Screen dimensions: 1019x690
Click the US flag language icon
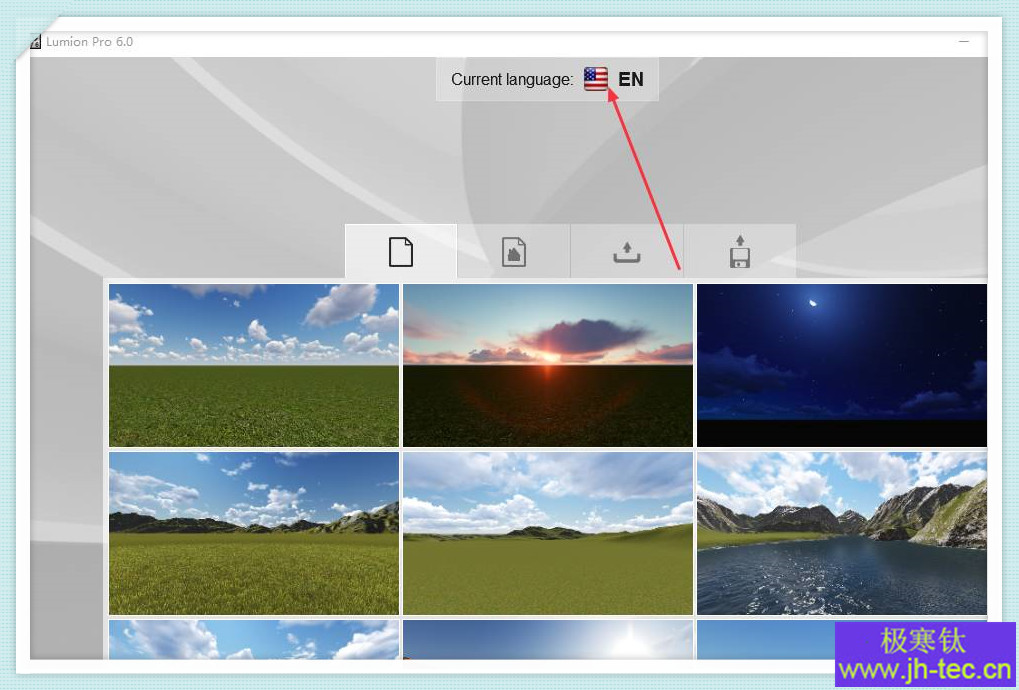[x=595, y=79]
